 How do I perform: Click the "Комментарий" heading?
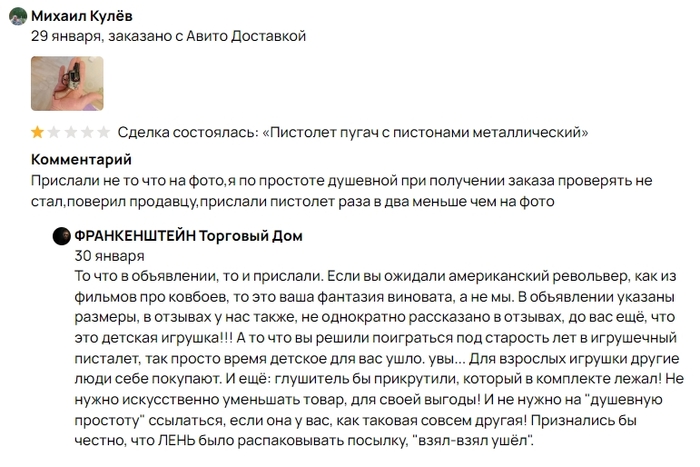(x=81, y=159)
